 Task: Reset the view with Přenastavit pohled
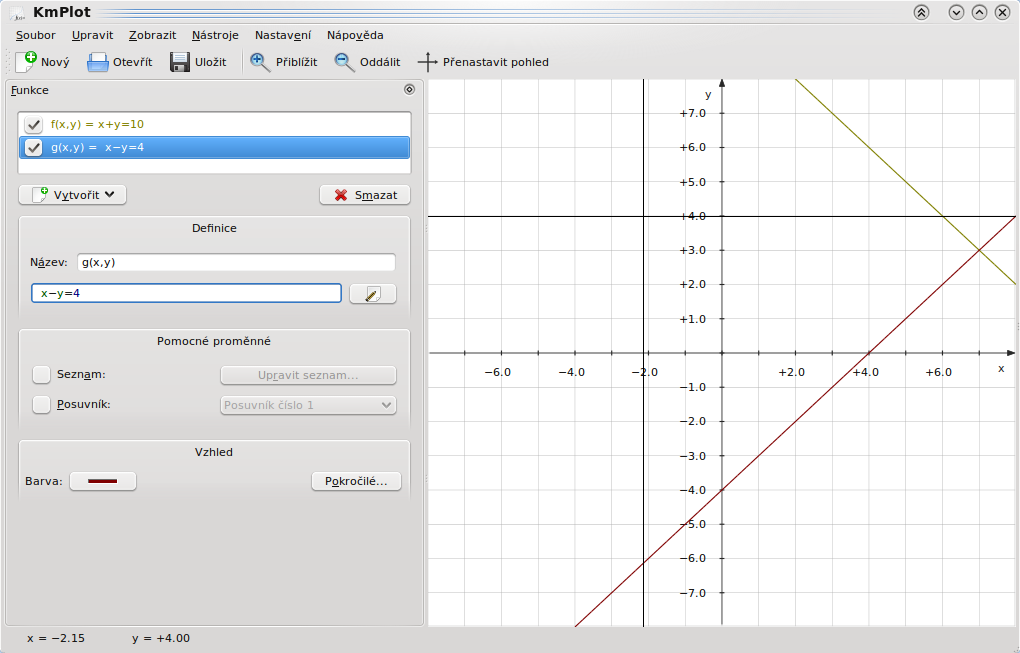tap(483, 62)
